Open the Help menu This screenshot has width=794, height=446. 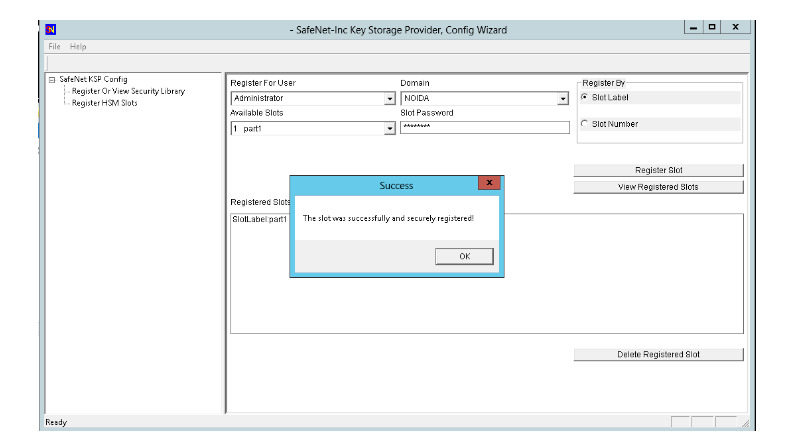coord(78,47)
